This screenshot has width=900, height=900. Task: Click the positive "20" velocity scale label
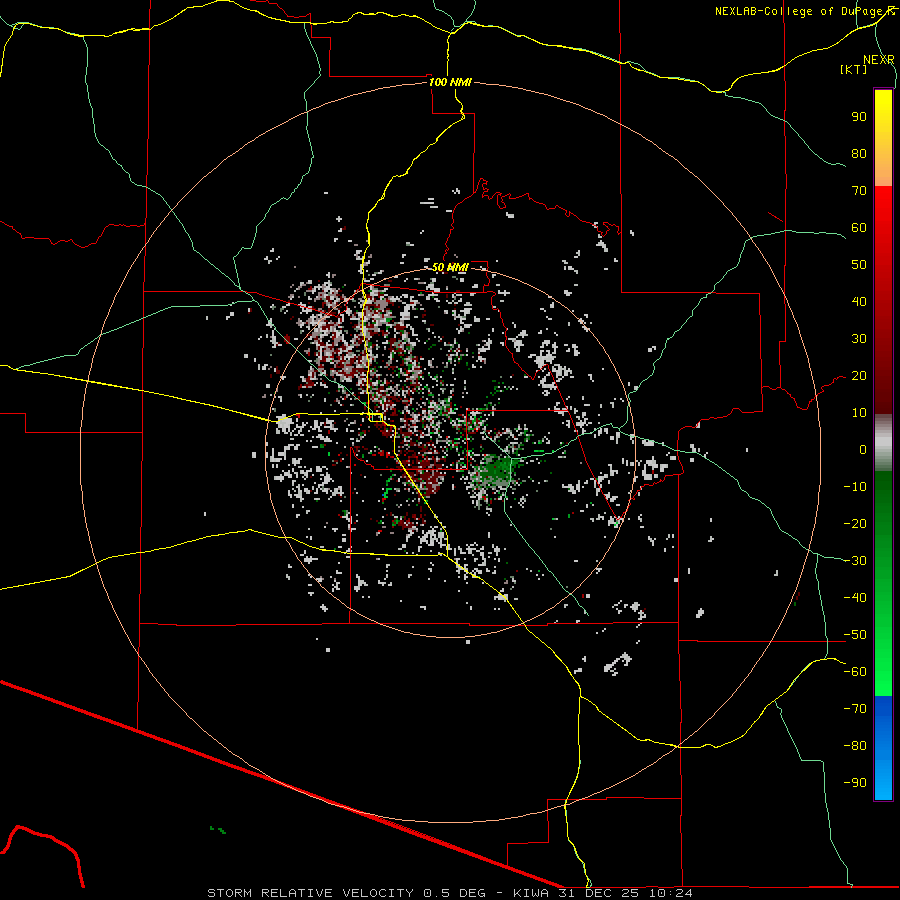point(859,376)
